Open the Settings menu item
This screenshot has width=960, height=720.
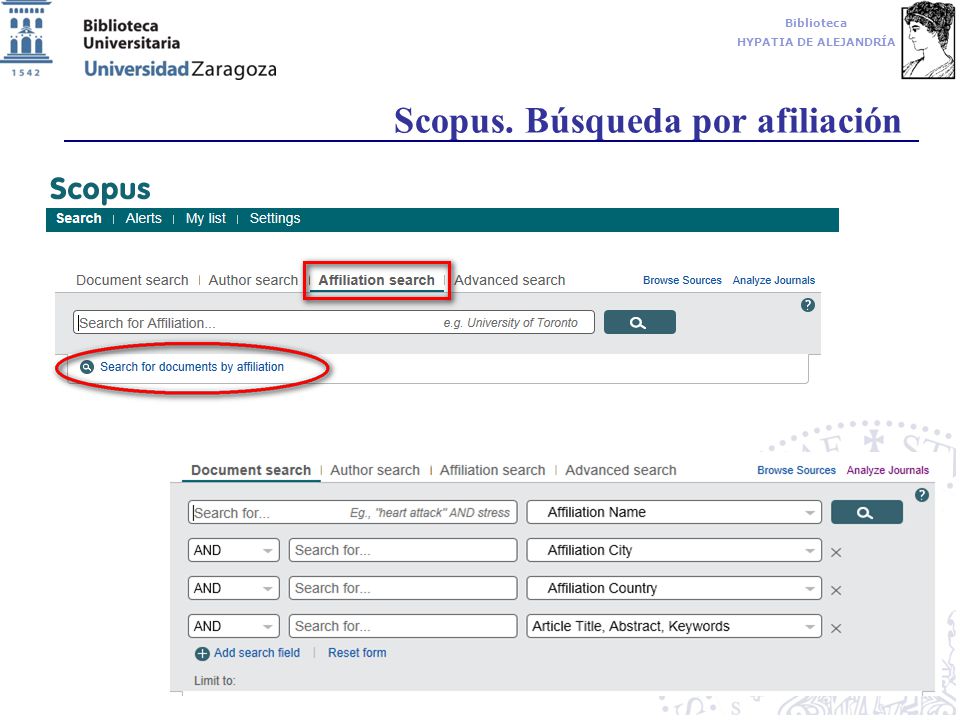(275, 219)
